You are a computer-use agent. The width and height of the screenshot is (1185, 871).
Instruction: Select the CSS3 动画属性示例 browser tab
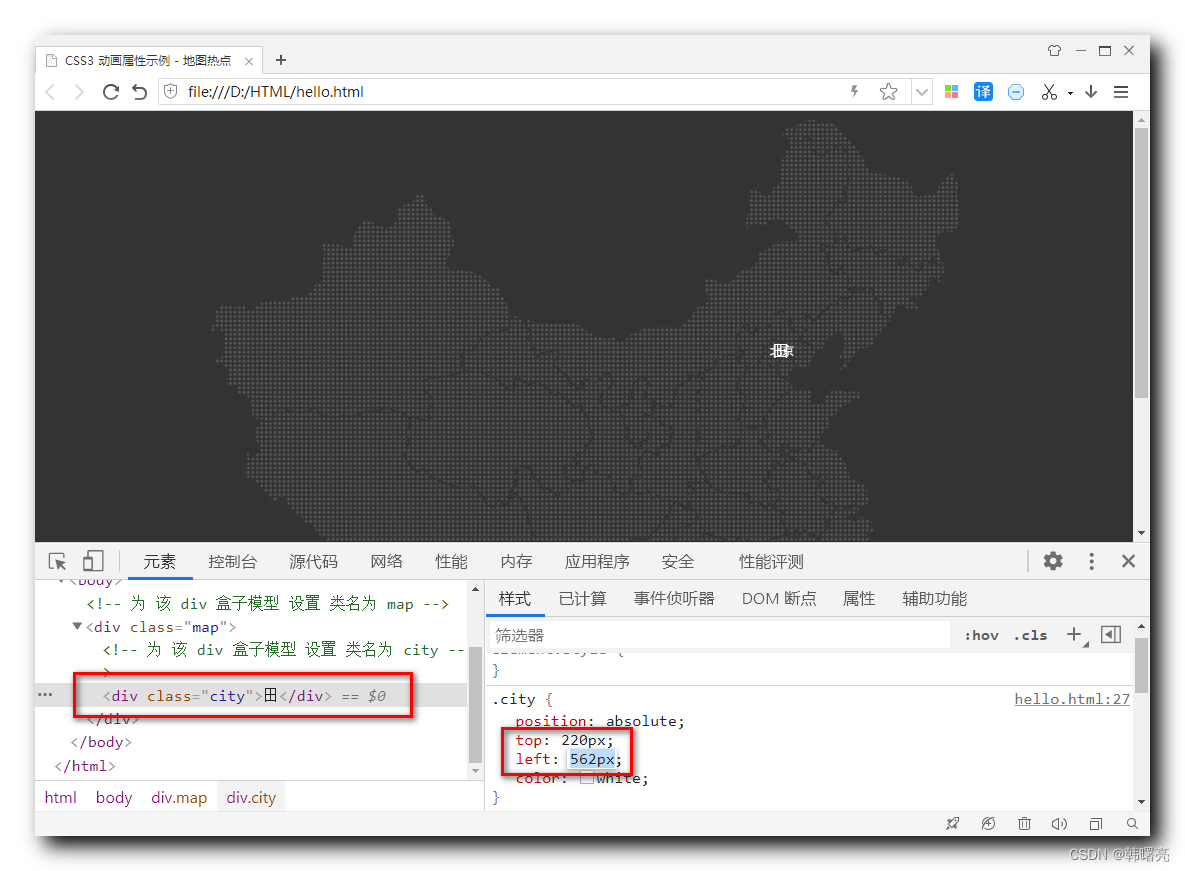click(149, 60)
